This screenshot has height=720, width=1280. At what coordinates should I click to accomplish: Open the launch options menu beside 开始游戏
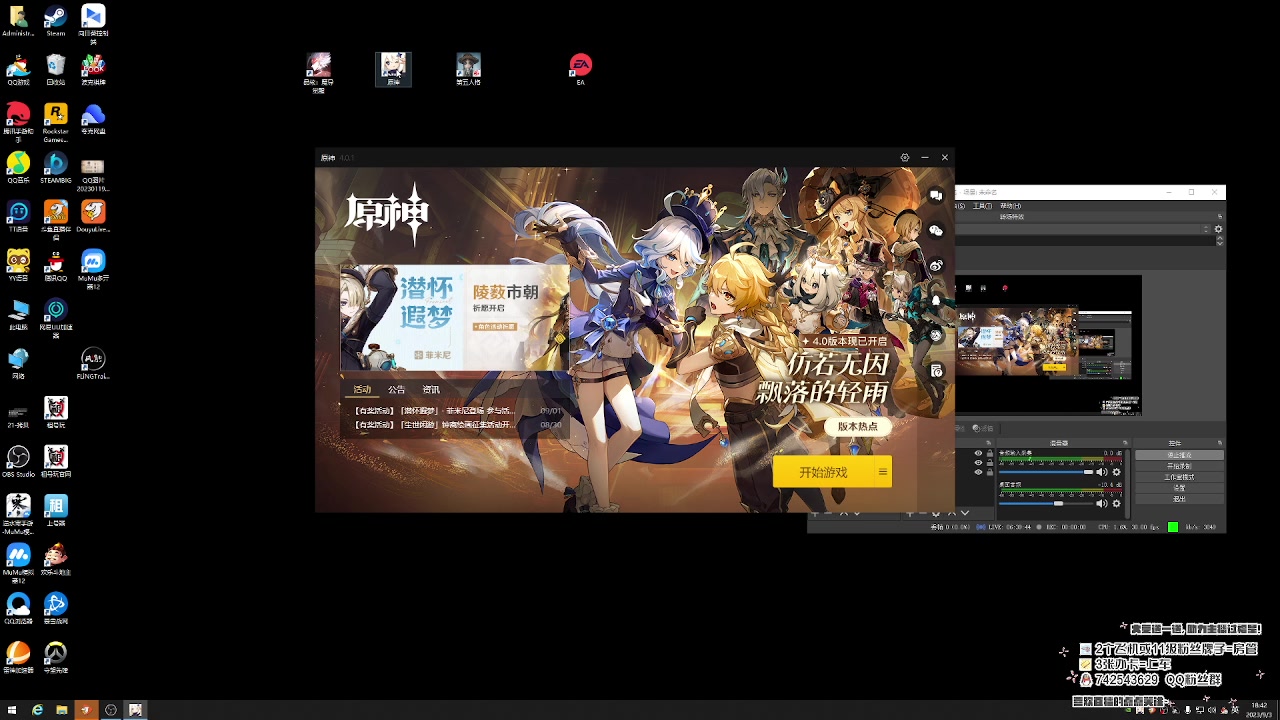point(882,472)
